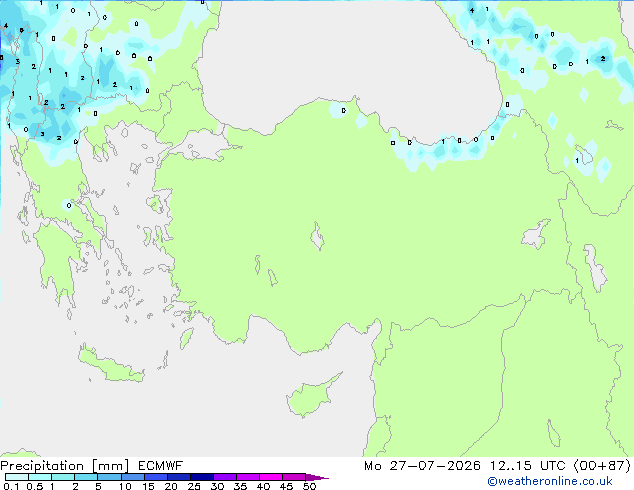Screen dimensions: 634x490
Task: Click the 40–45 mm magenta legend swatch
Action: pyautogui.click(x=271, y=477)
